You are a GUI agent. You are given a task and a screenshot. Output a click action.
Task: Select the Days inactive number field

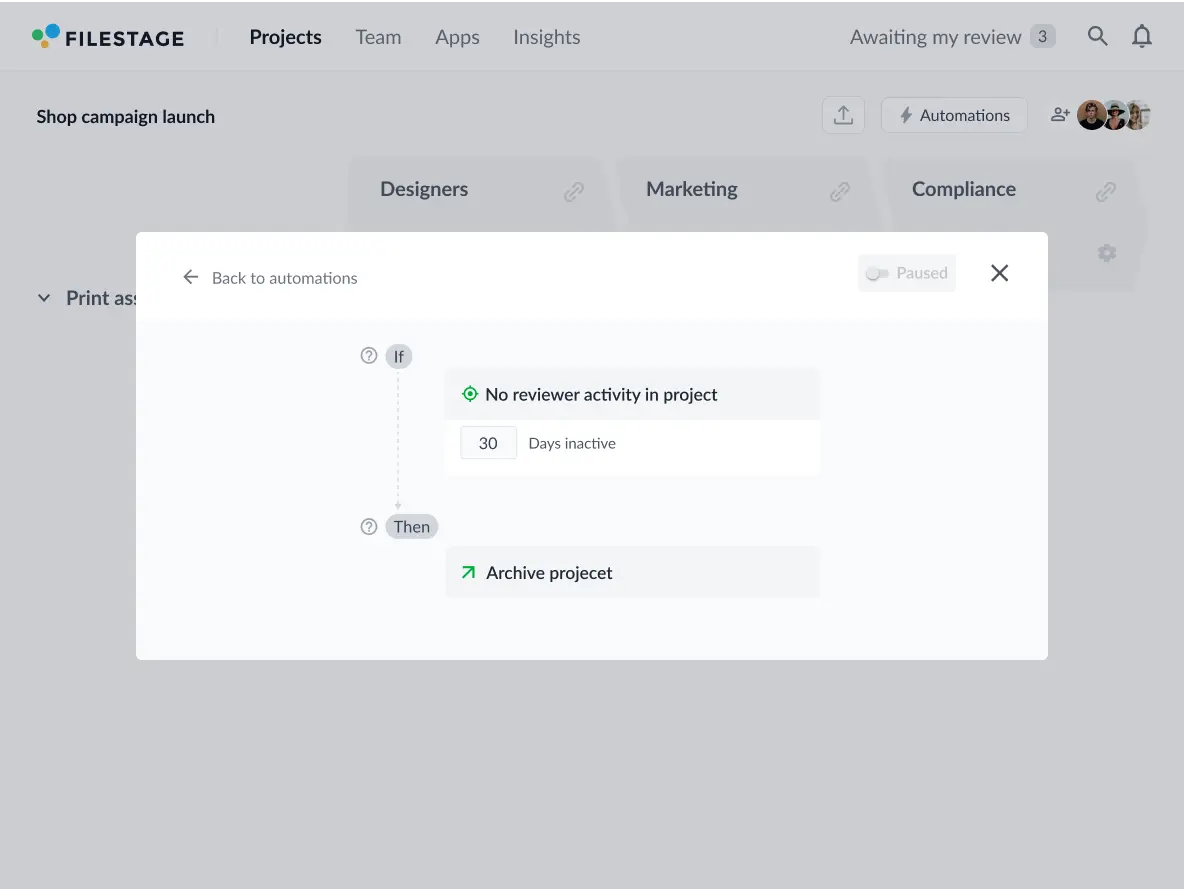click(488, 442)
